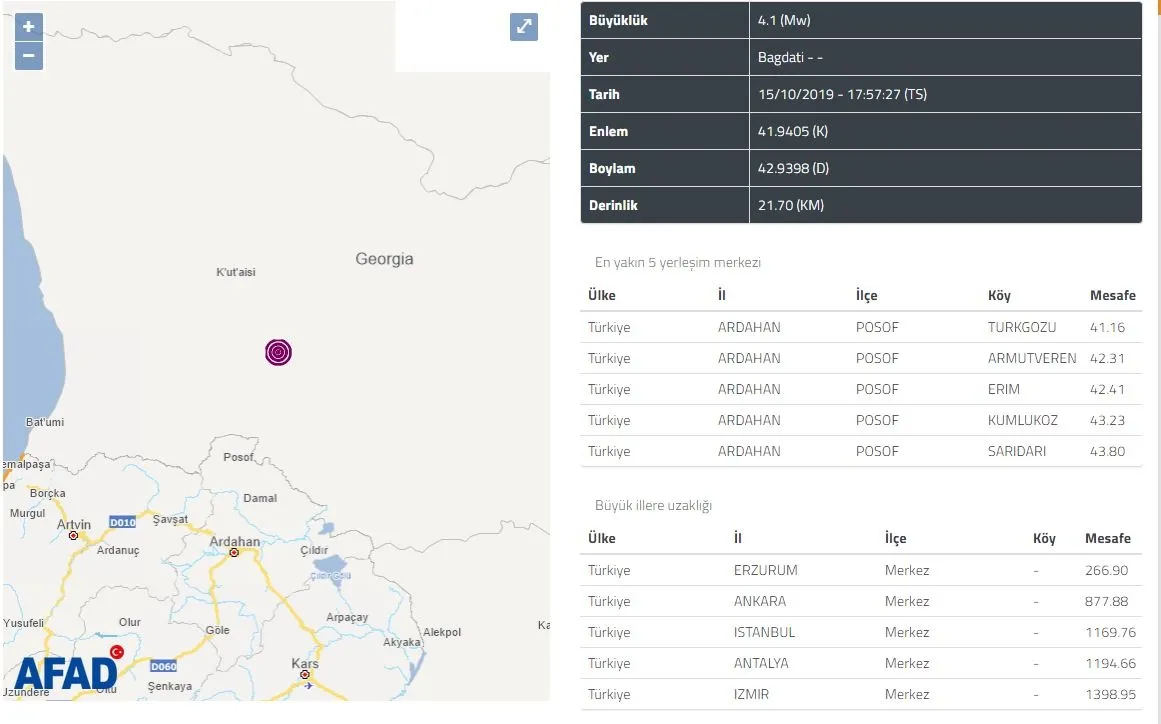Image resolution: width=1161 pixels, height=724 pixels.
Task: Click the Mesafe header in nearest settlements table
Action: tap(1112, 295)
